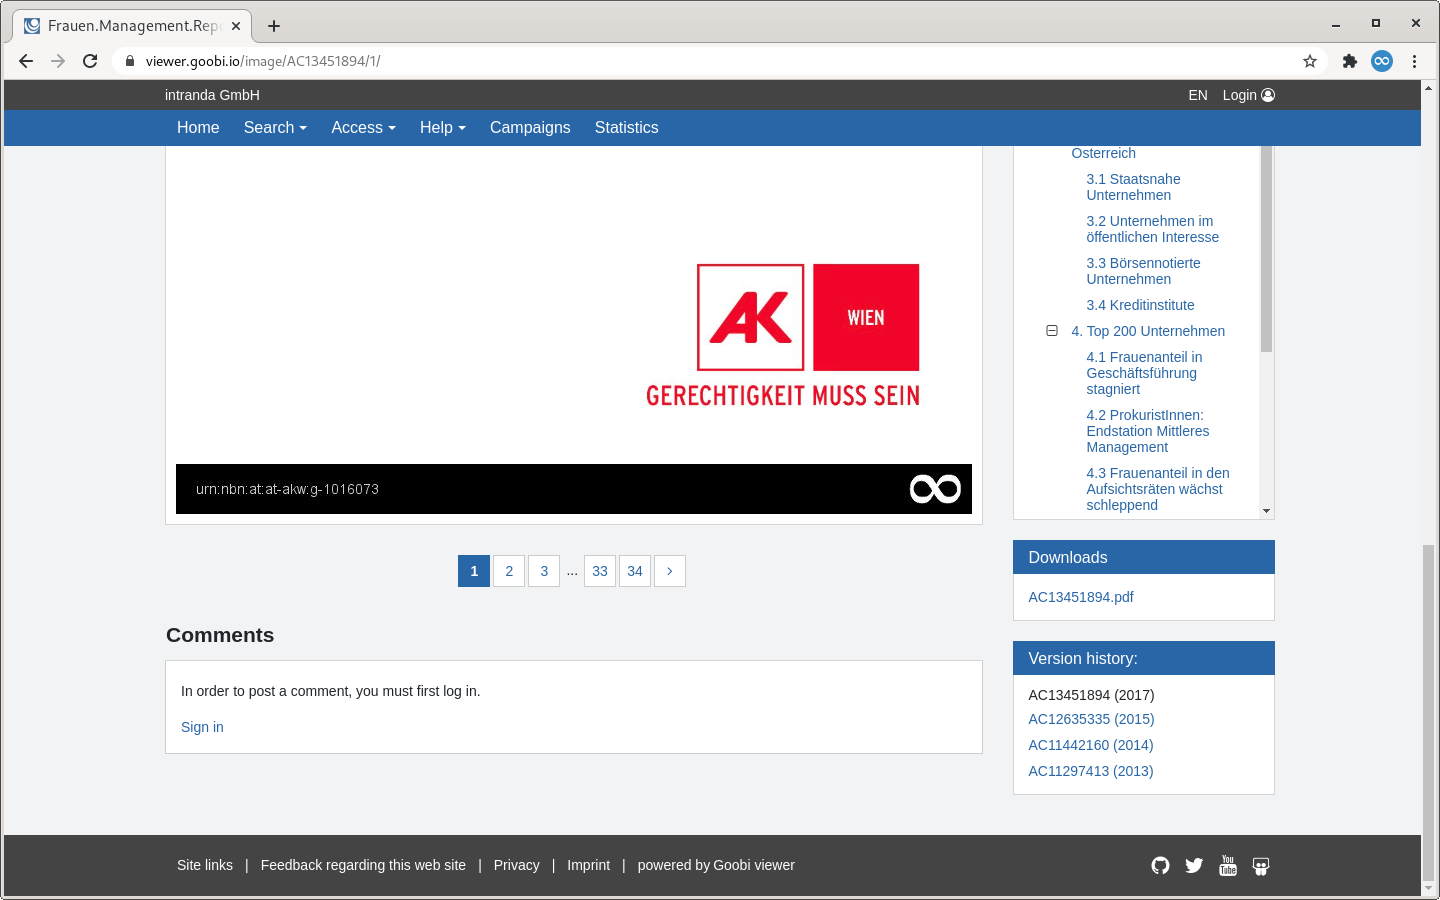This screenshot has height=900, width=1440.
Task: Click the browser back arrow
Action: click(x=26, y=61)
